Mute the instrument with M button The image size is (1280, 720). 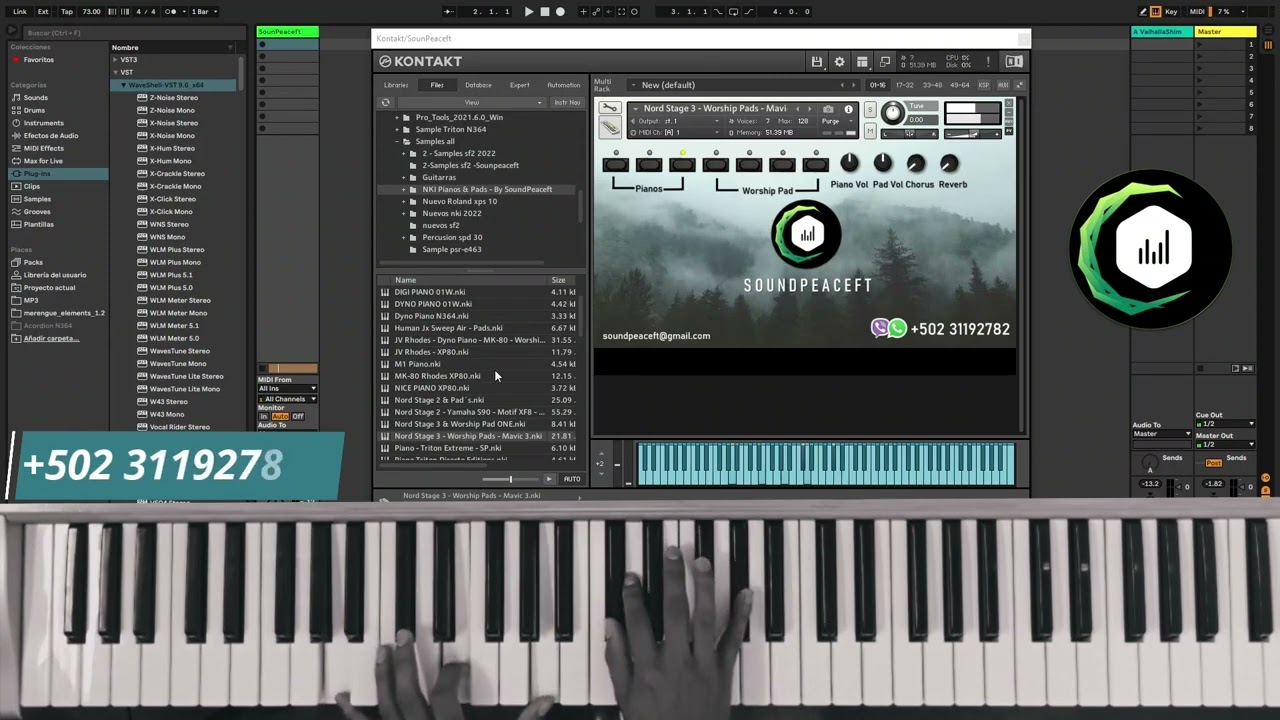pyautogui.click(x=869, y=133)
